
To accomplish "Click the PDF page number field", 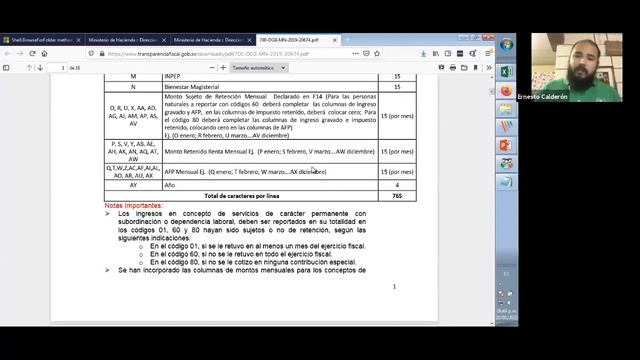I will (x=58, y=68).
